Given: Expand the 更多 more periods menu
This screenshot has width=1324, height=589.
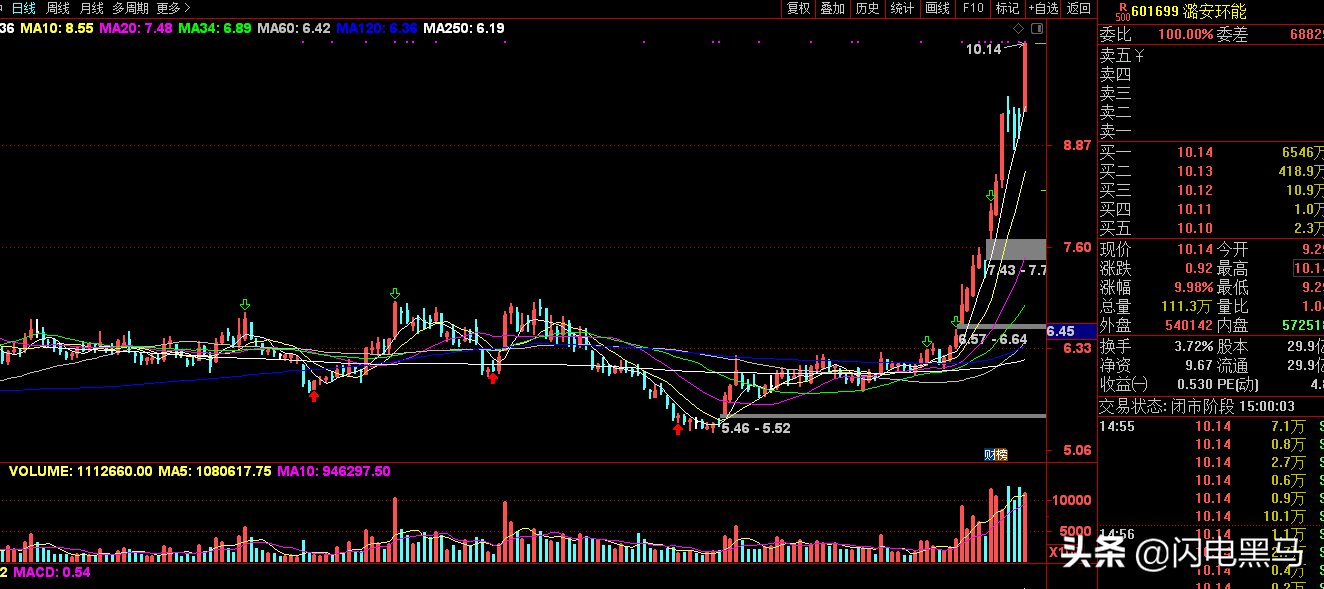Looking at the screenshot, I should pos(172,8).
